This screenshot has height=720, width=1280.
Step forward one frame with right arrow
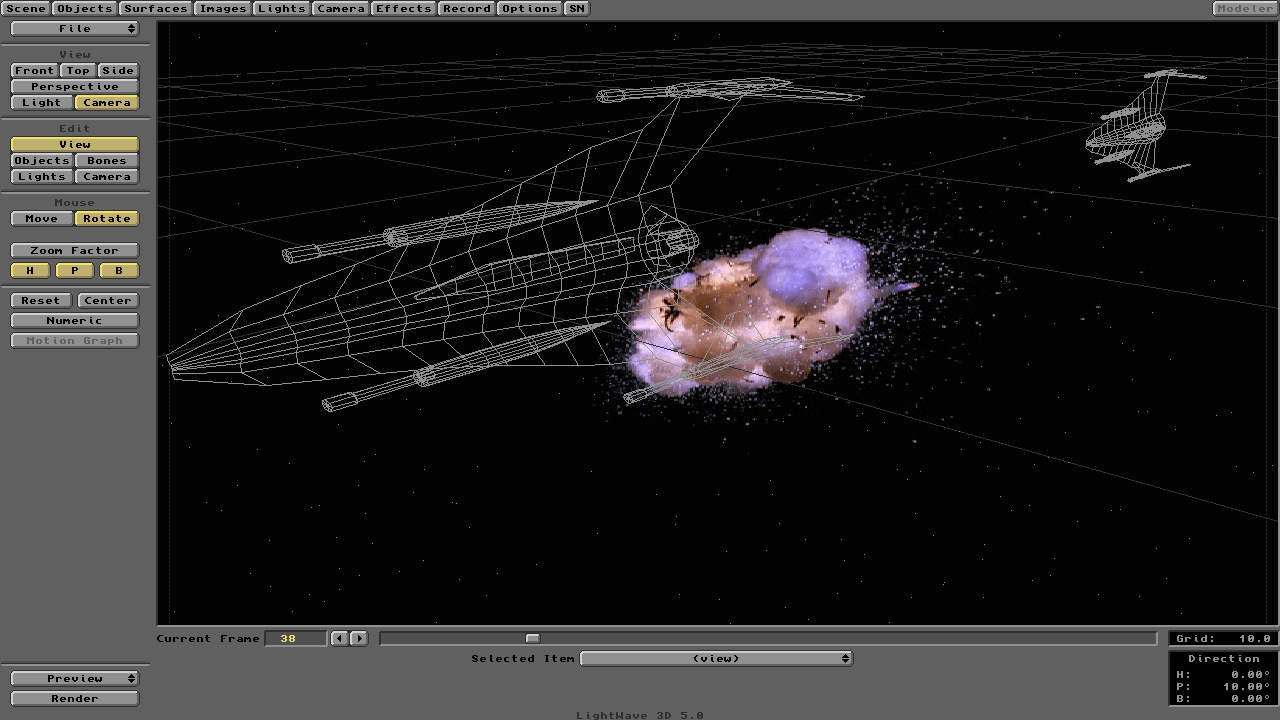tap(359, 638)
